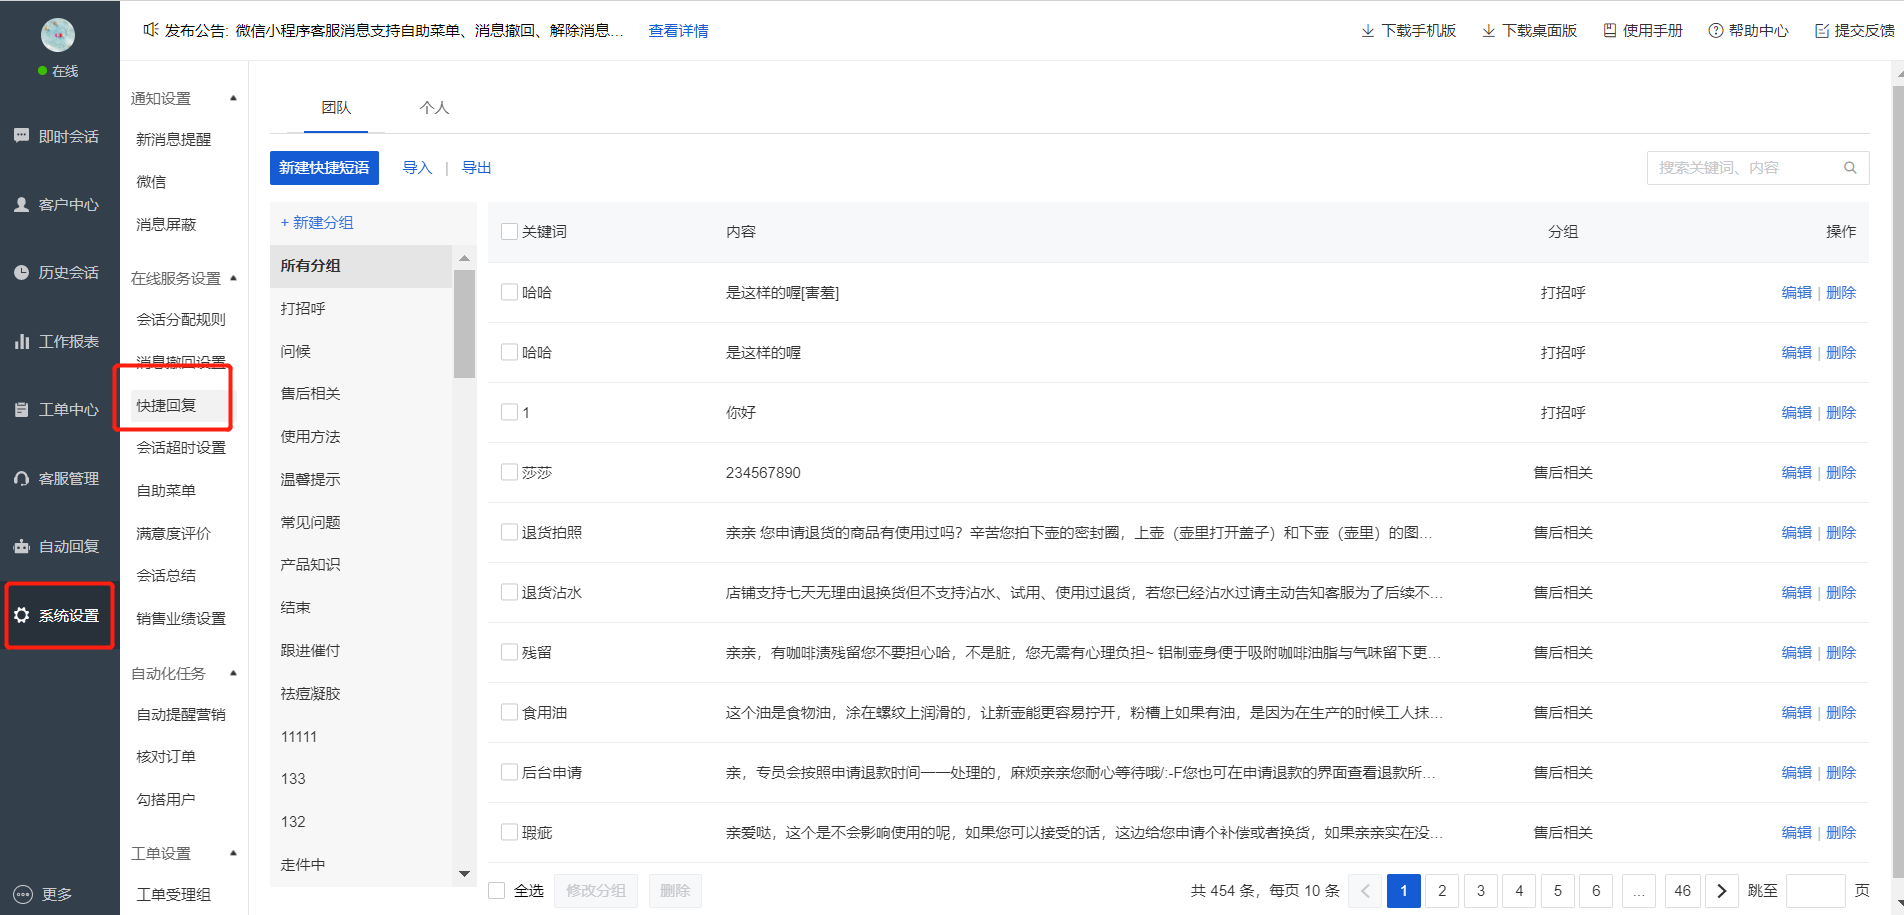The height and width of the screenshot is (915, 1904).
Task: Click the user avatar at top left
Action: pyautogui.click(x=58, y=35)
